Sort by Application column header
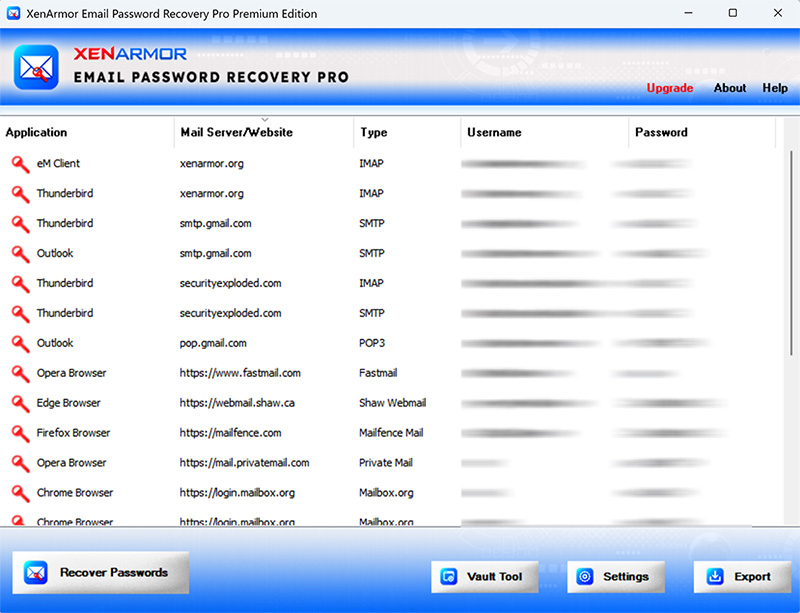 coord(87,133)
